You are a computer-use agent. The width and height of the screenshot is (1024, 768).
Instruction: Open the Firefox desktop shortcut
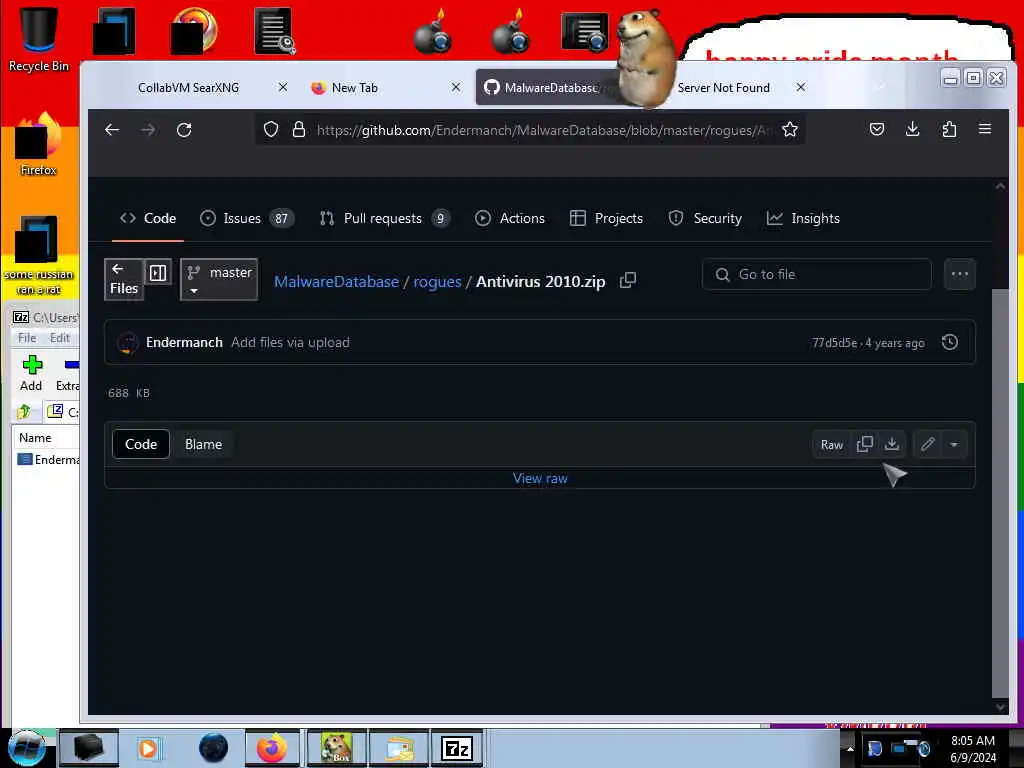pyautogui.click(x=39, y=145)
